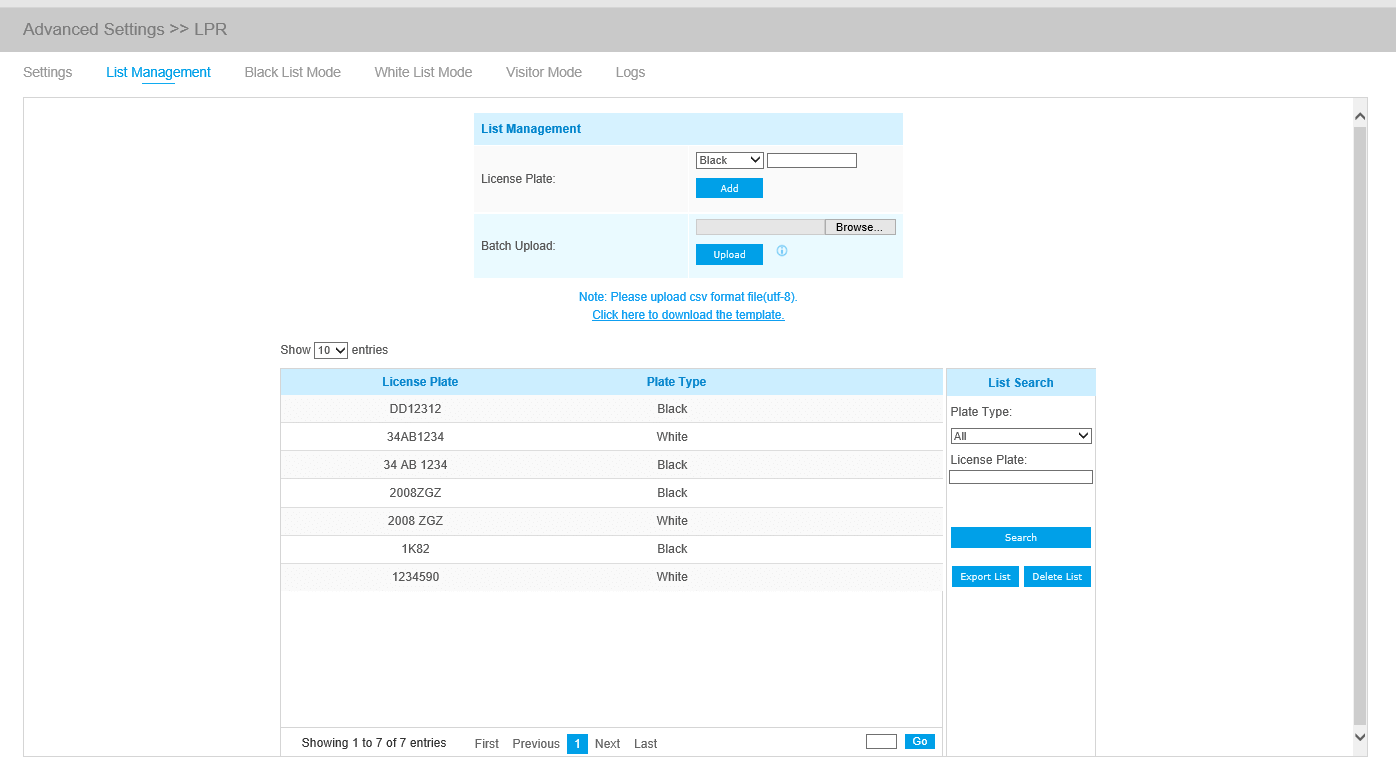
Task: Click the download template link
Action: click(x=688, y=315)
